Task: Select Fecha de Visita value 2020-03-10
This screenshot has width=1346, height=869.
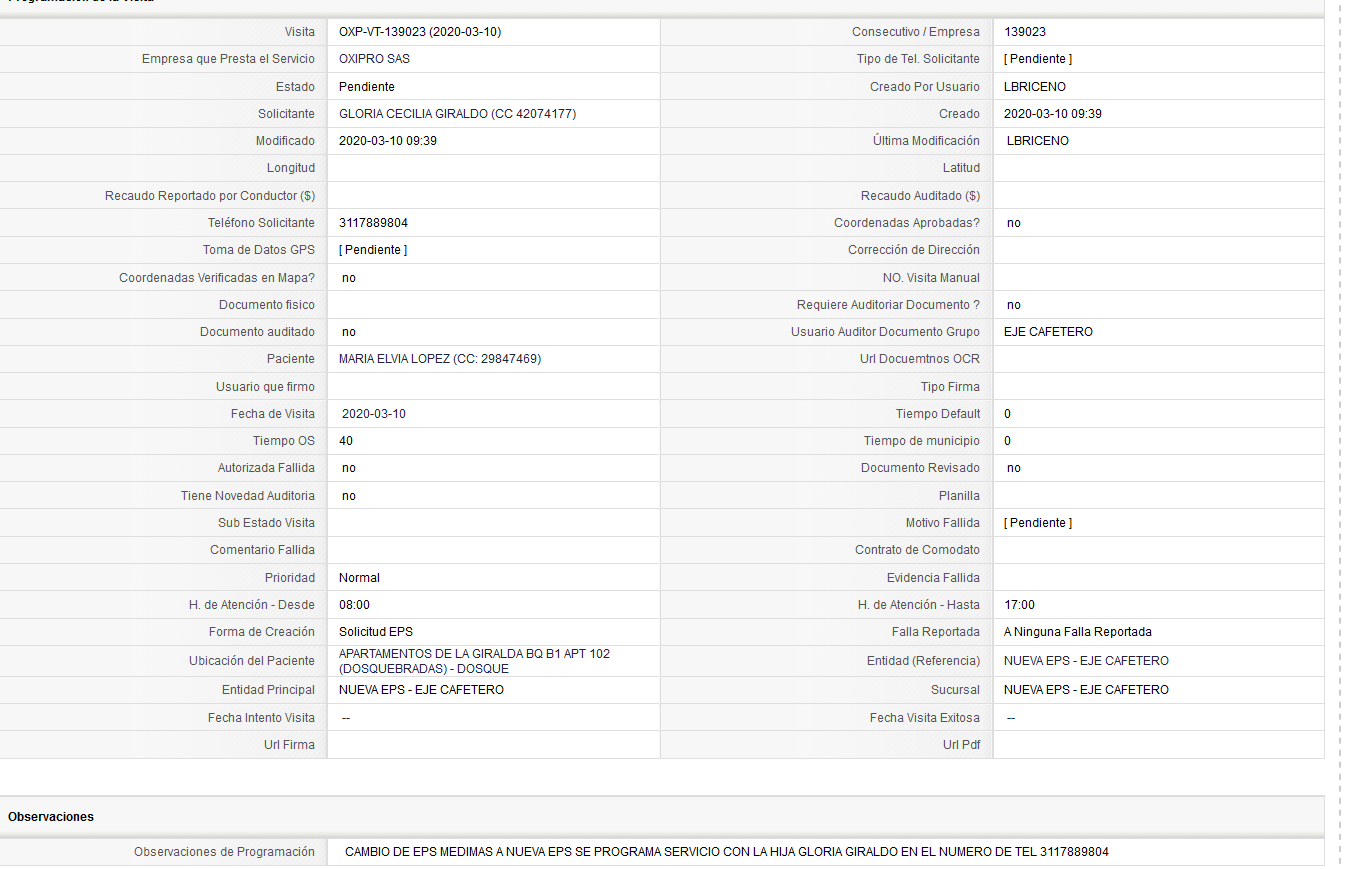Action: pos(374,414)
